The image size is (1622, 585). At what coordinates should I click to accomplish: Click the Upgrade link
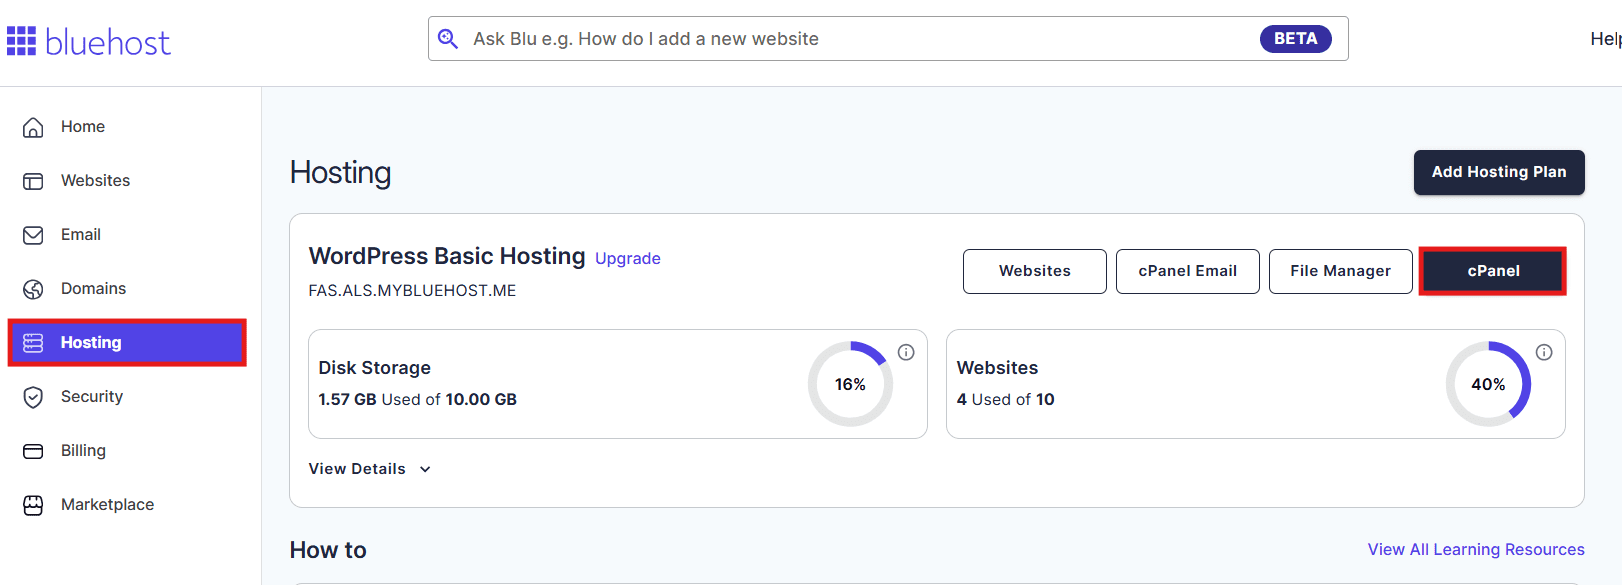pos(628,258)
